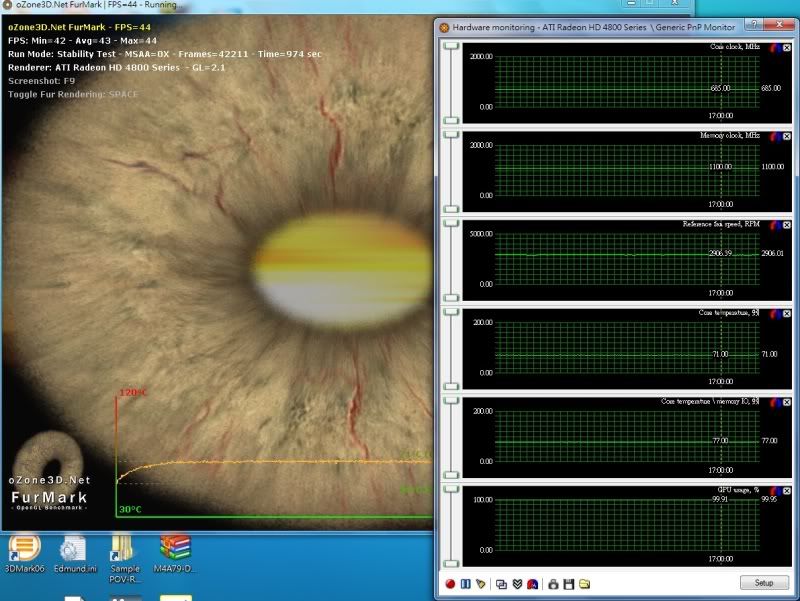Click the help question mark in Hardware monitoring title bar

pyautogui.click(x=754, y=25)
